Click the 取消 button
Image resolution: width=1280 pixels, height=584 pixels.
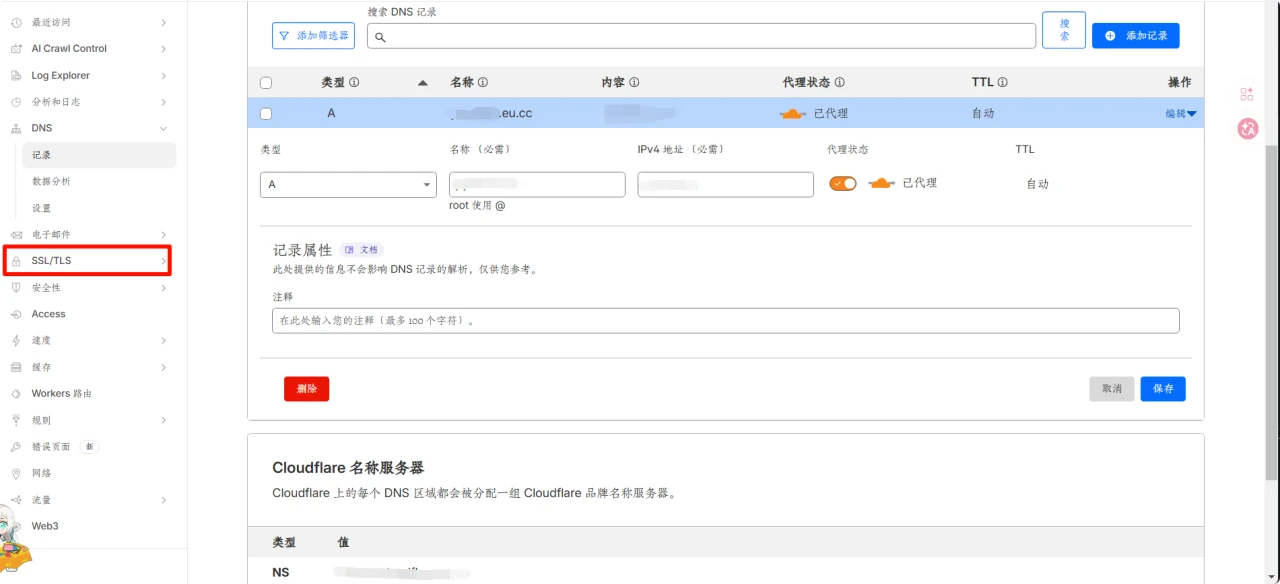(1112, 389)
